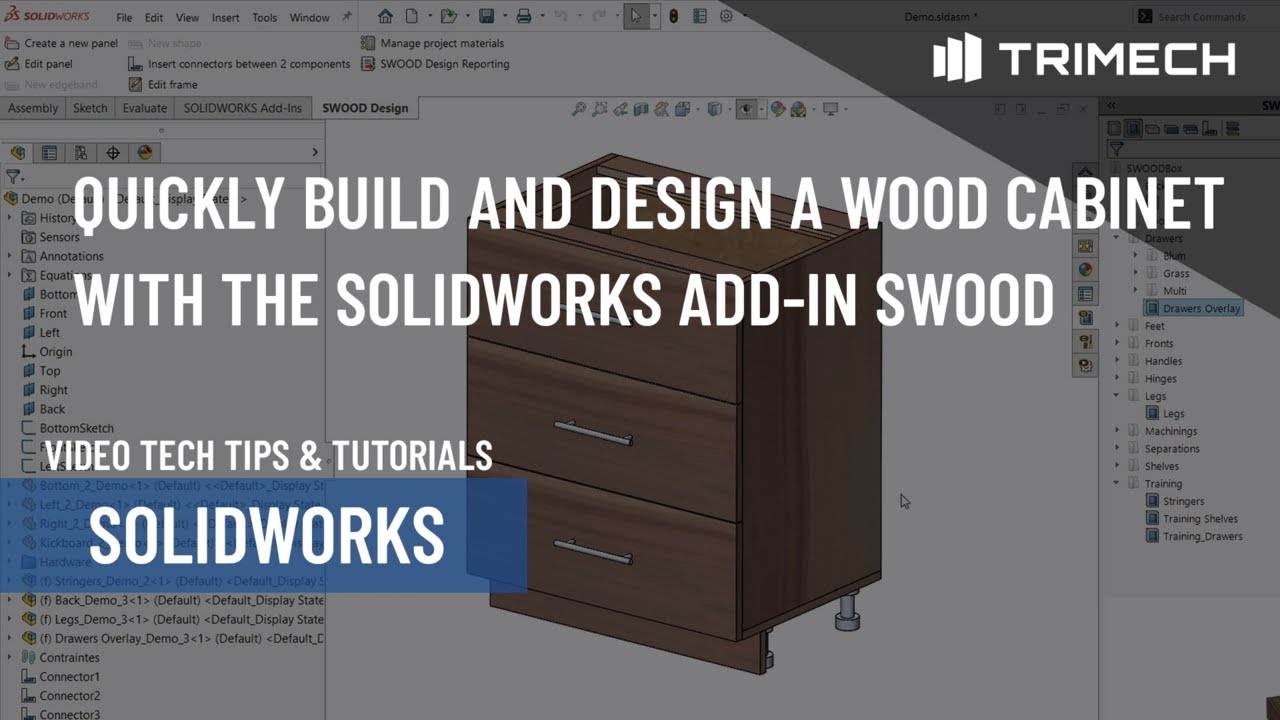Screen dimensions: 1280x720
Task: Click the Zoom to Fit icon
Action: tap(579, 109)
